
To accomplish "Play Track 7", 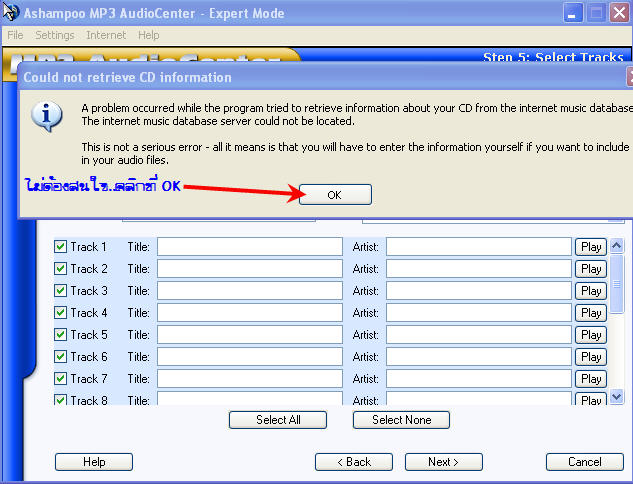I will (591, 379).
